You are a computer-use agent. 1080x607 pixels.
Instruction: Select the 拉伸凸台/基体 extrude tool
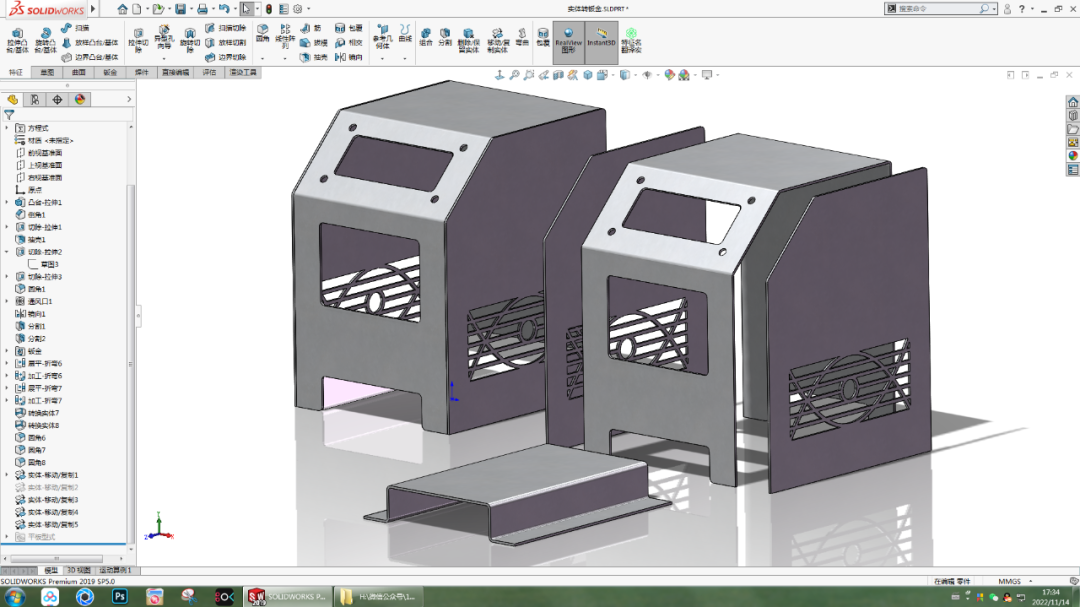15,37
